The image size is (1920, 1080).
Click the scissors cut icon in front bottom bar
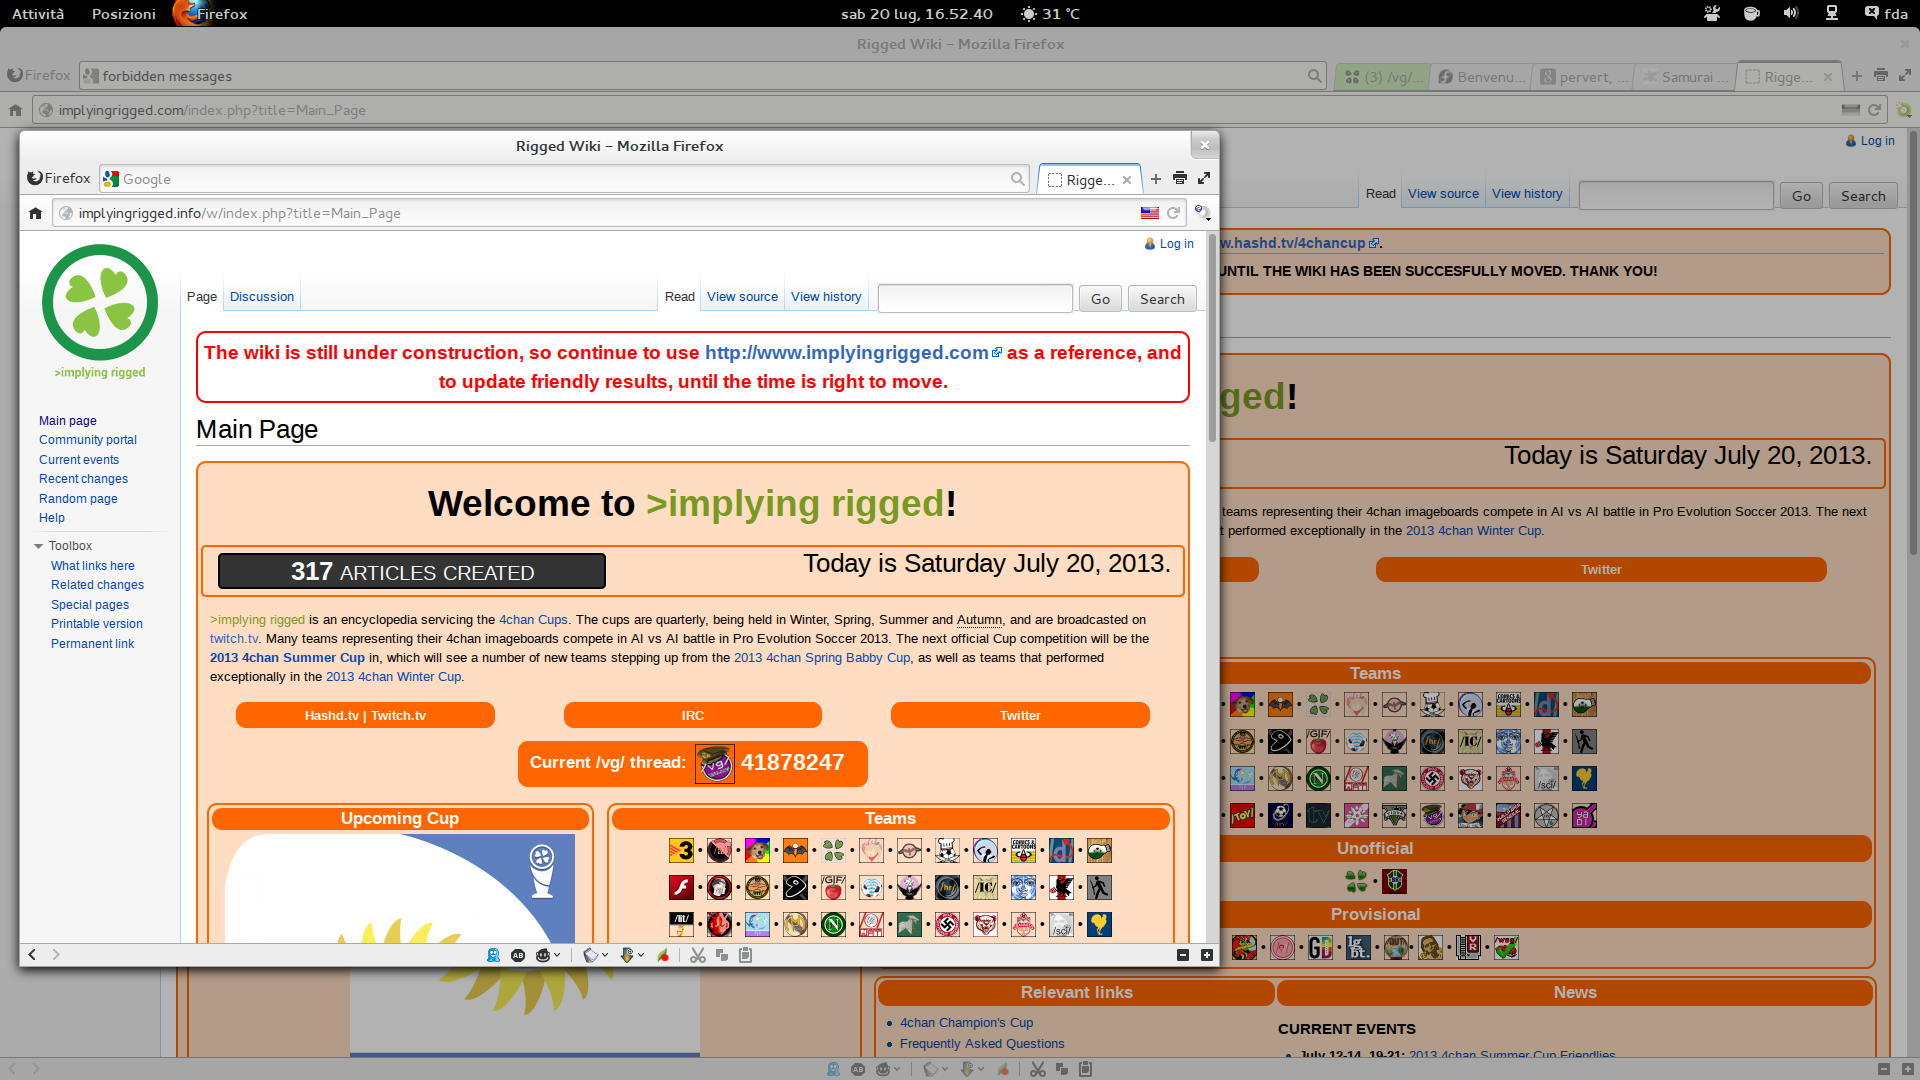pos(698,955)
